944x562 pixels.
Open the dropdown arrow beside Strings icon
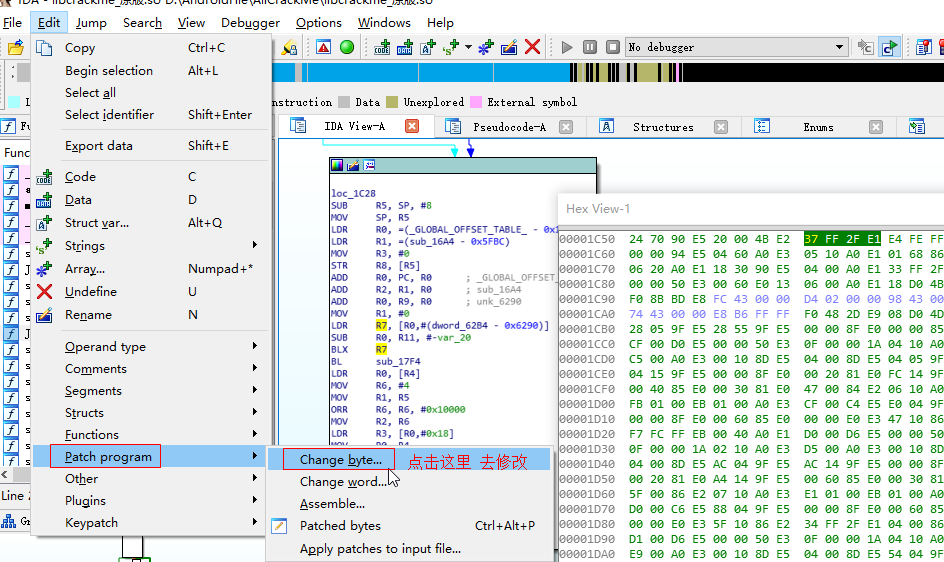click(x=468, y=47)
